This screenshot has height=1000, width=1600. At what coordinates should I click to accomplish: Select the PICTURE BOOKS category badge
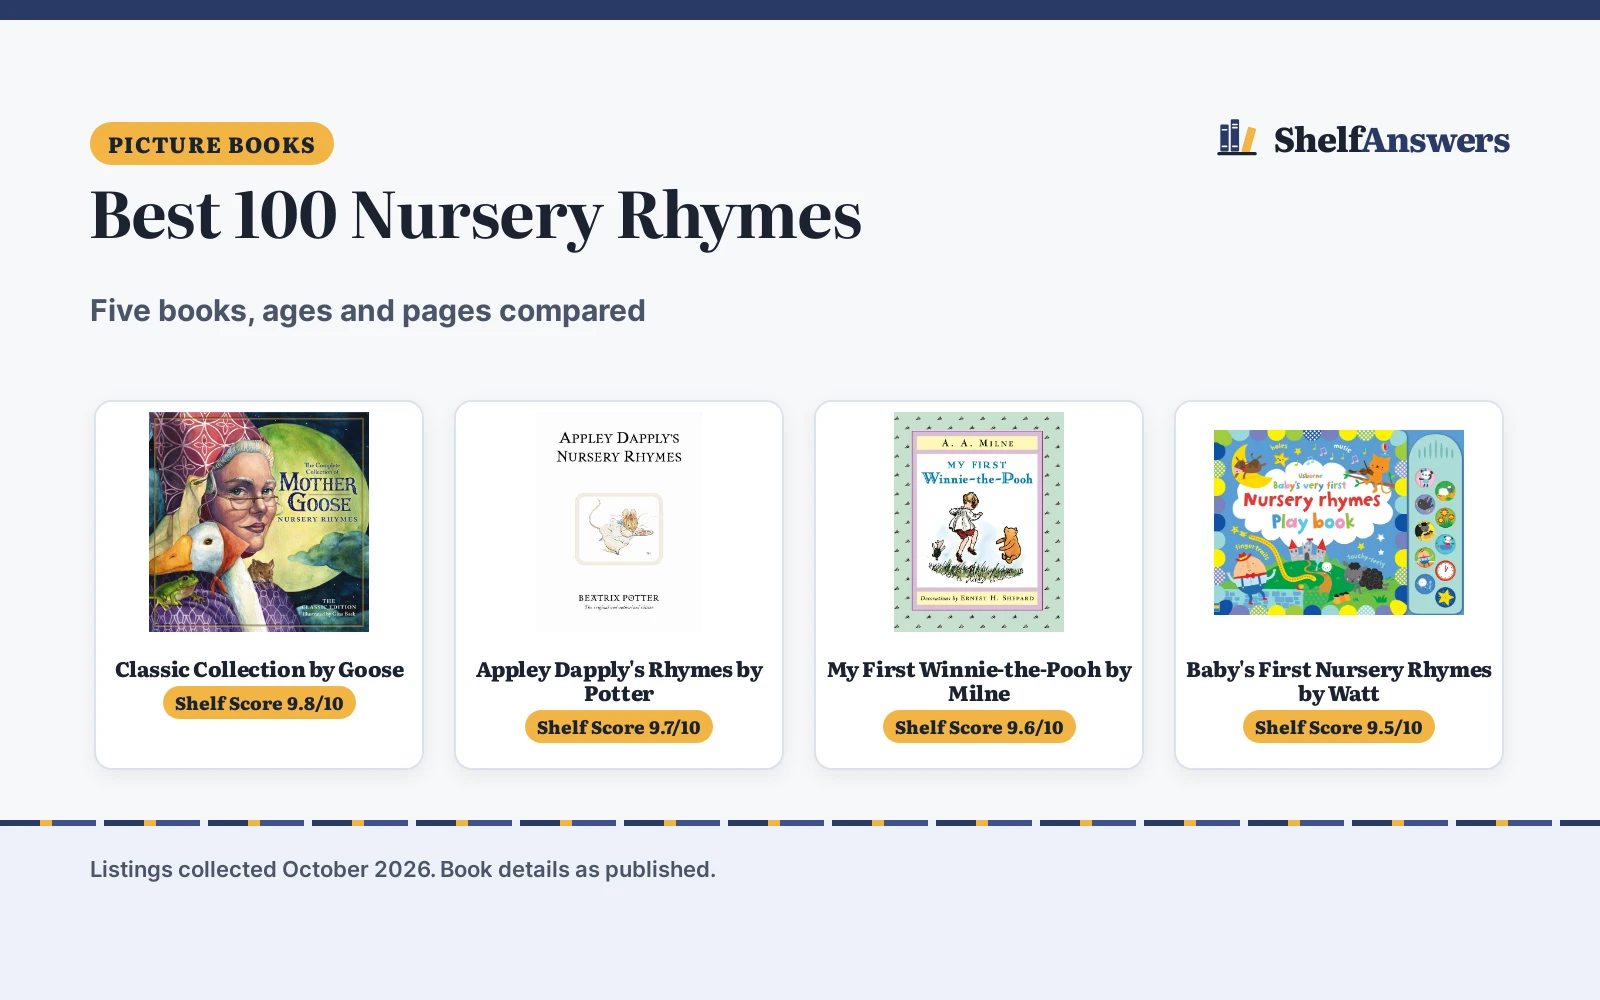(x=212, y=144)
